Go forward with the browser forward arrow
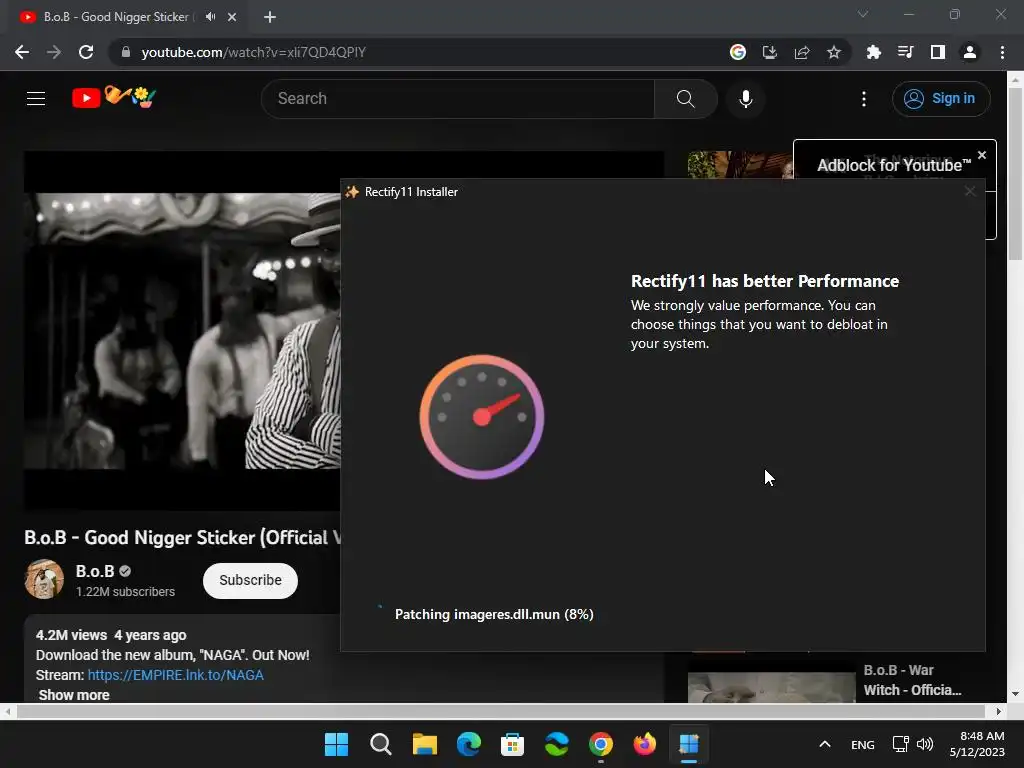1024x768 pixels. click(54, 52)
